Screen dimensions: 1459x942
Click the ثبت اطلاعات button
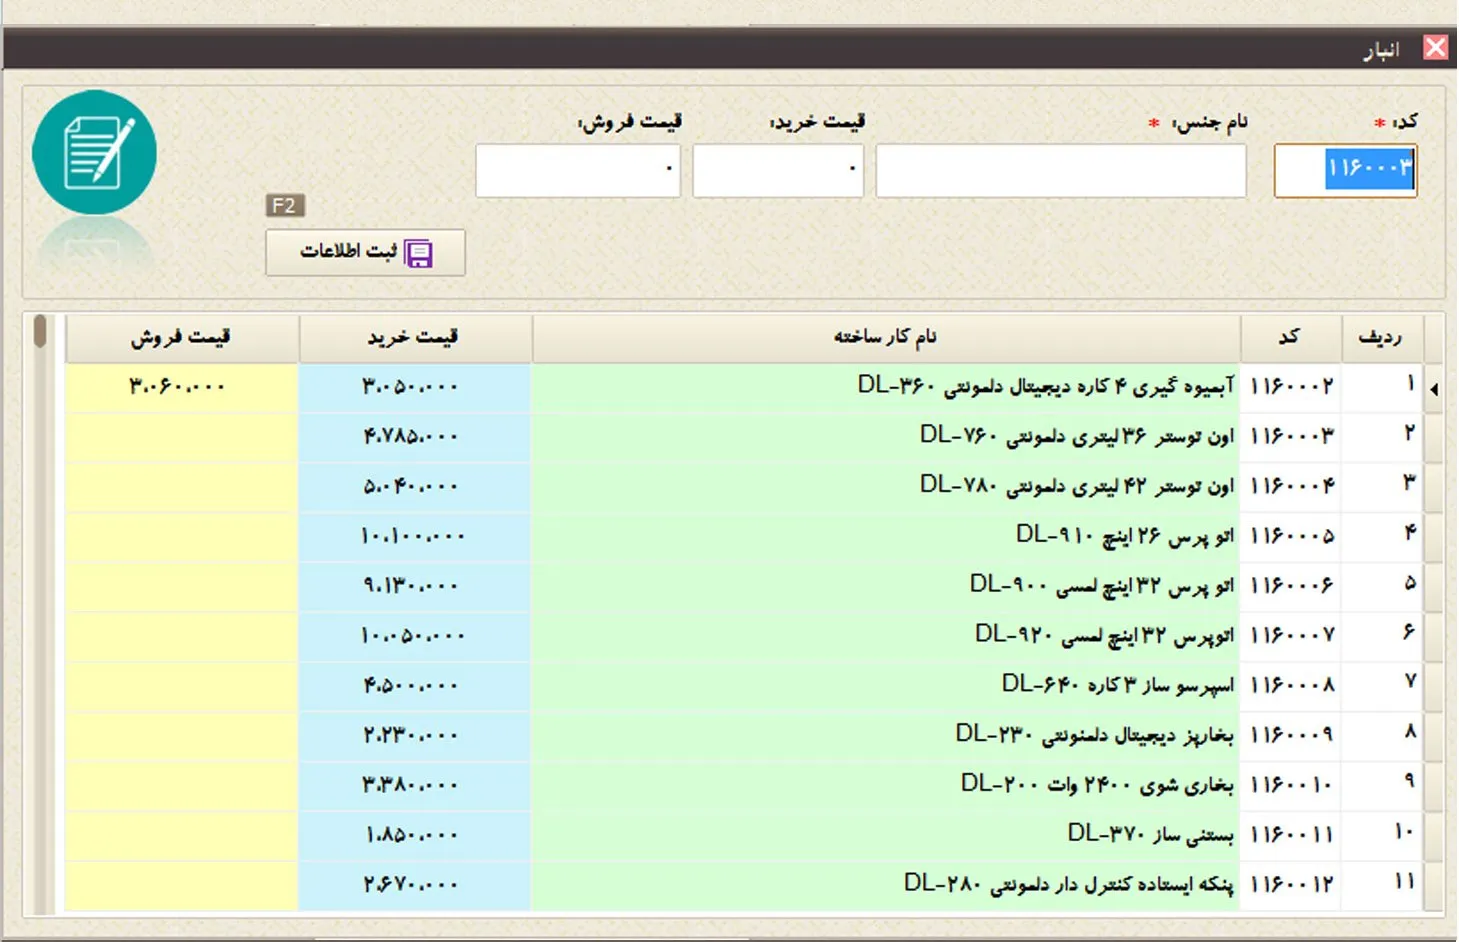point(365,252)
